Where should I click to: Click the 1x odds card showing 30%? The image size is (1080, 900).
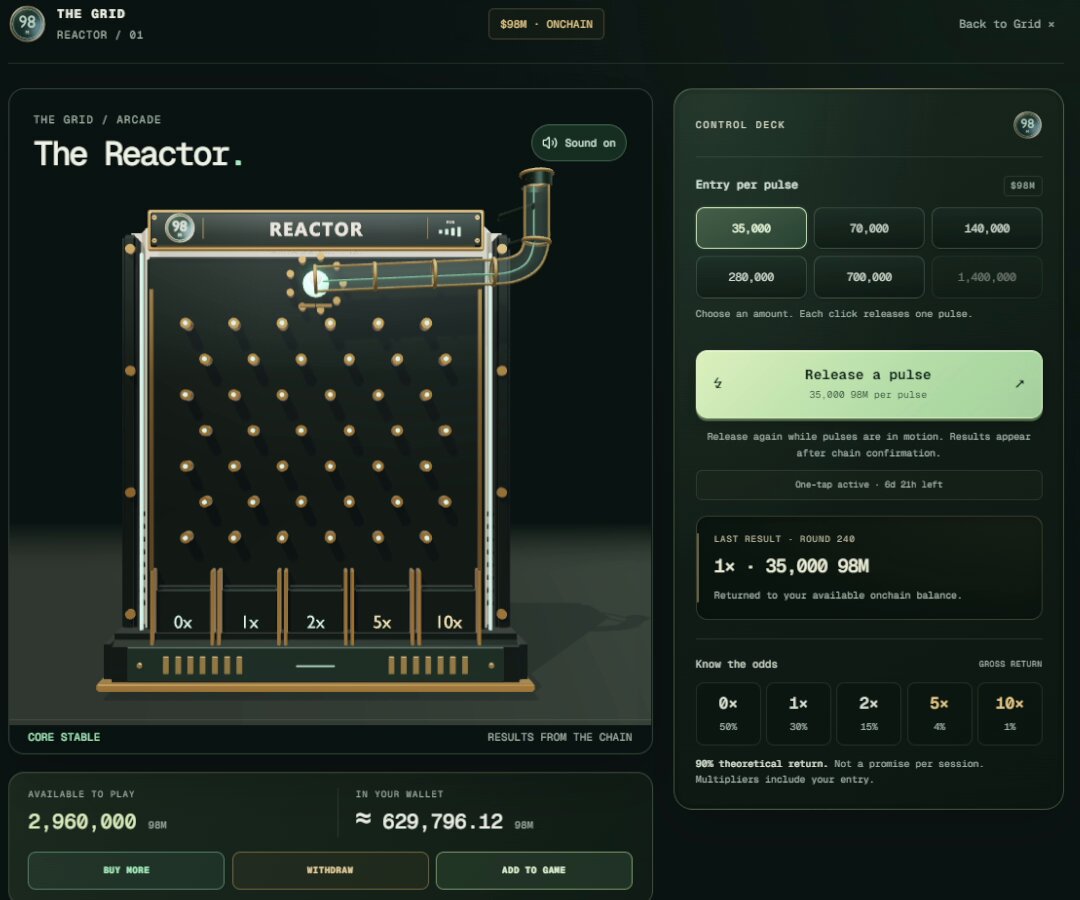click(x=798, y=713)
